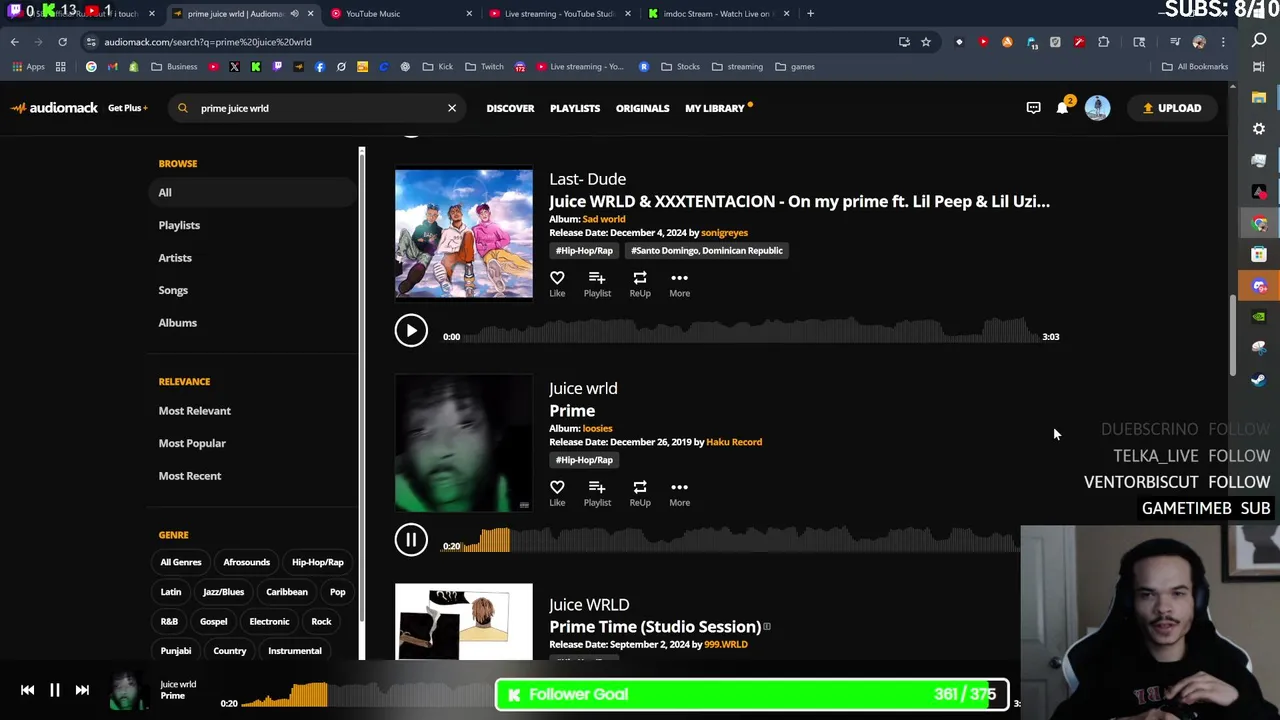Open the browser three-dot menu
The height and width of the screenshot is (720, 1280).
tap(1222, 42)
